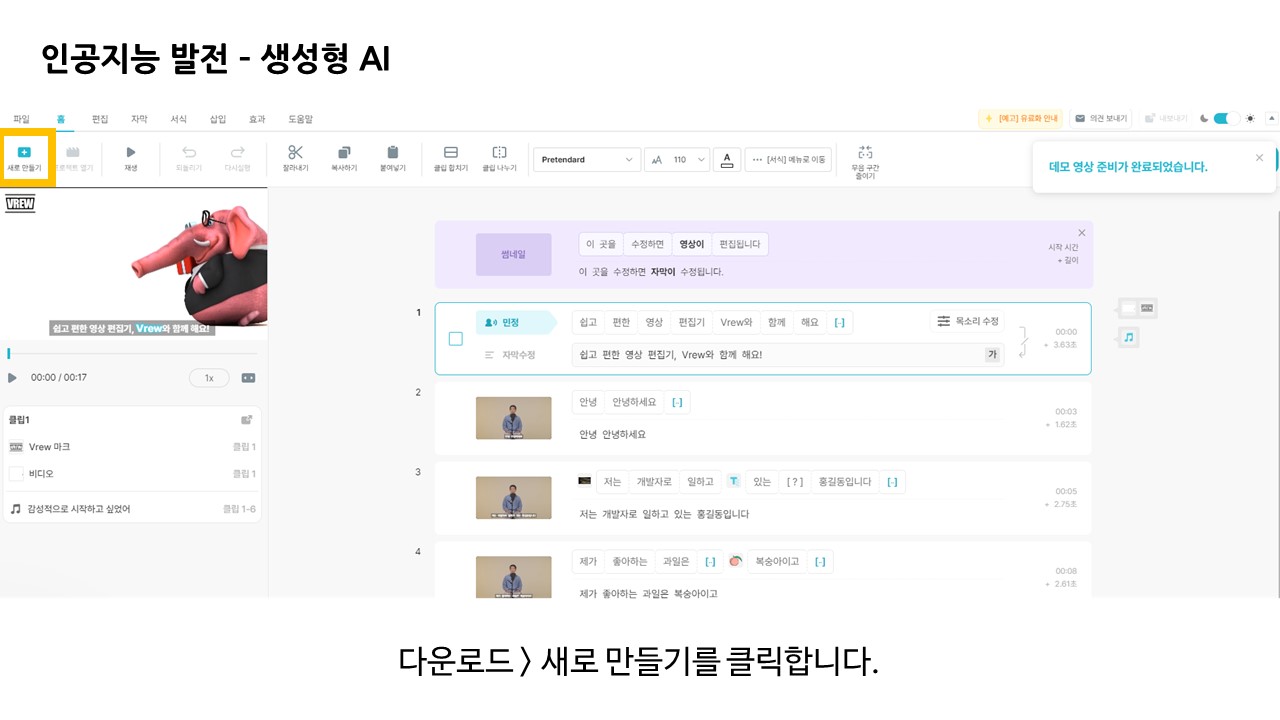Click the word 편집기 in clip 1
The height and width of the screenshot is (720, 1280).
click(691, 322)
